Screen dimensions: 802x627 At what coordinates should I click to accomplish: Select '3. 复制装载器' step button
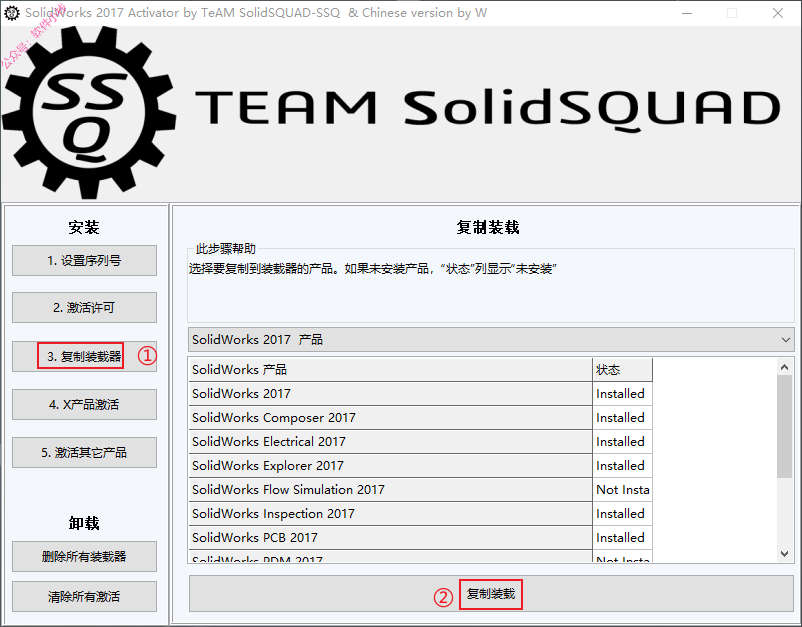(x=84, y=356)
